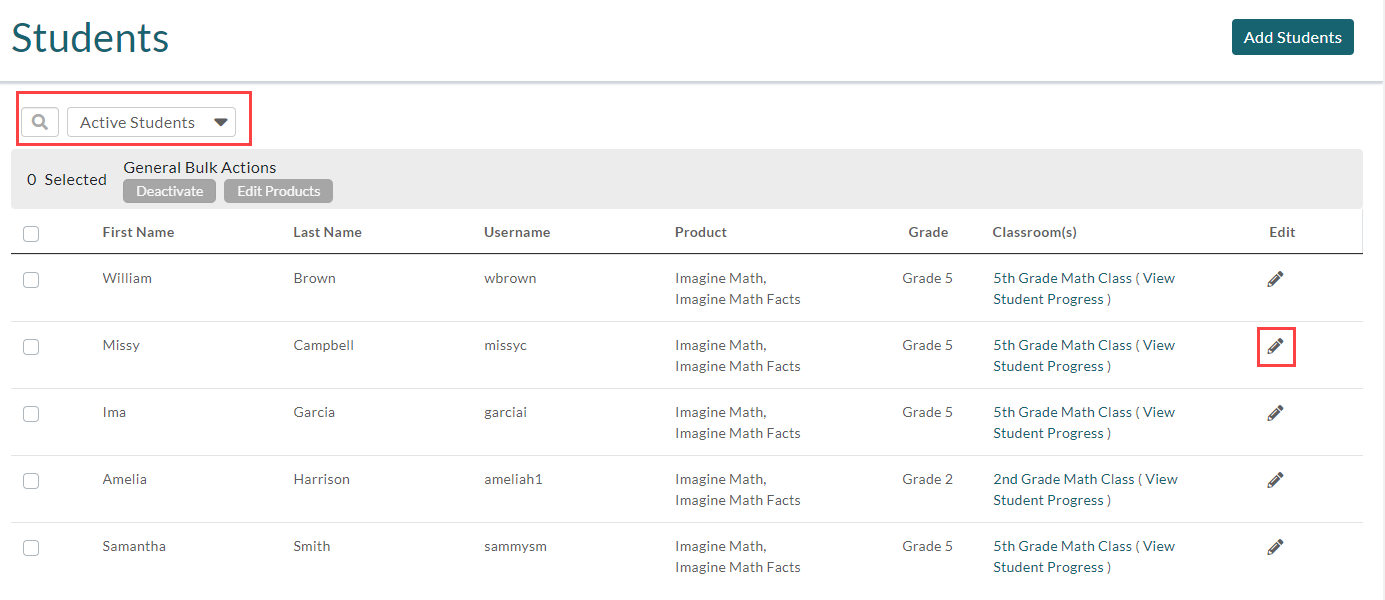1385x600 pixels.
Task: Tick the checkbox beside Samantha Smith
Action: point(31,548)
